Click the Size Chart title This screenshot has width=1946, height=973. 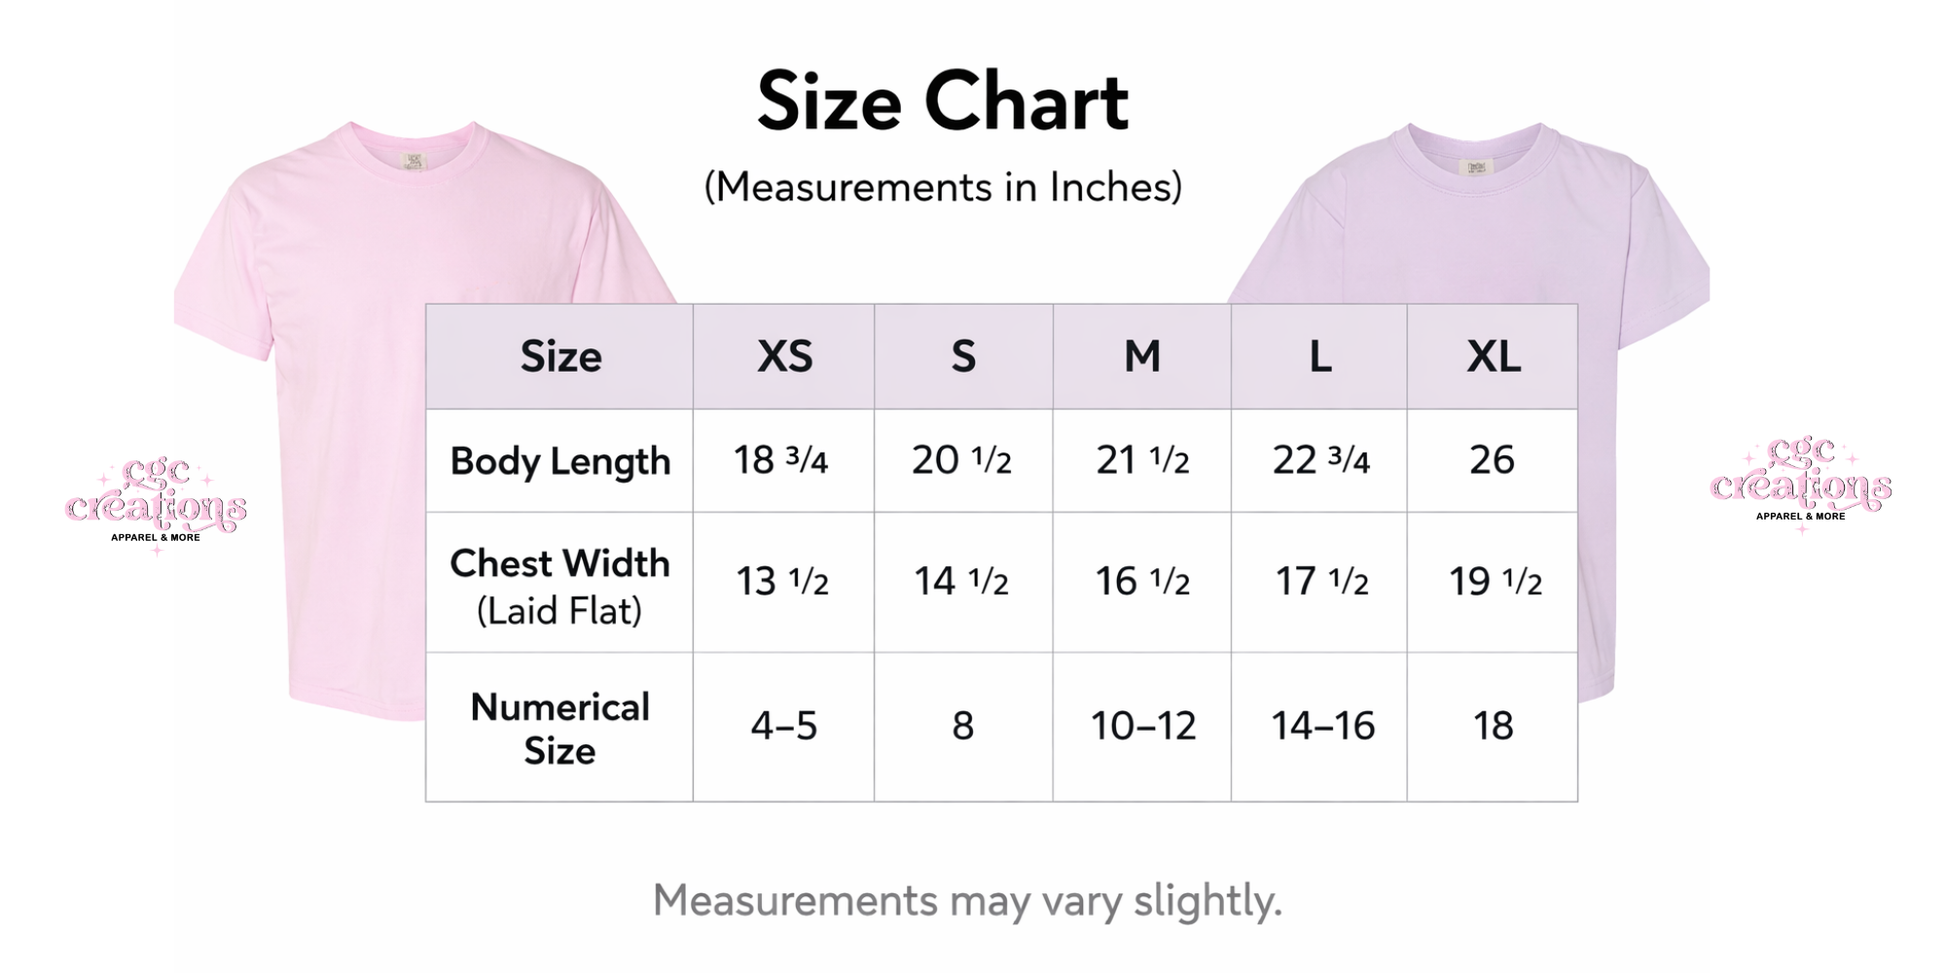942,102
